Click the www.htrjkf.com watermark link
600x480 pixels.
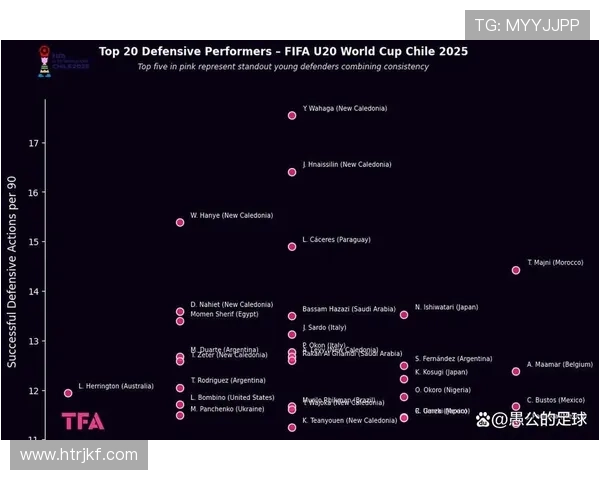(79, 455)
